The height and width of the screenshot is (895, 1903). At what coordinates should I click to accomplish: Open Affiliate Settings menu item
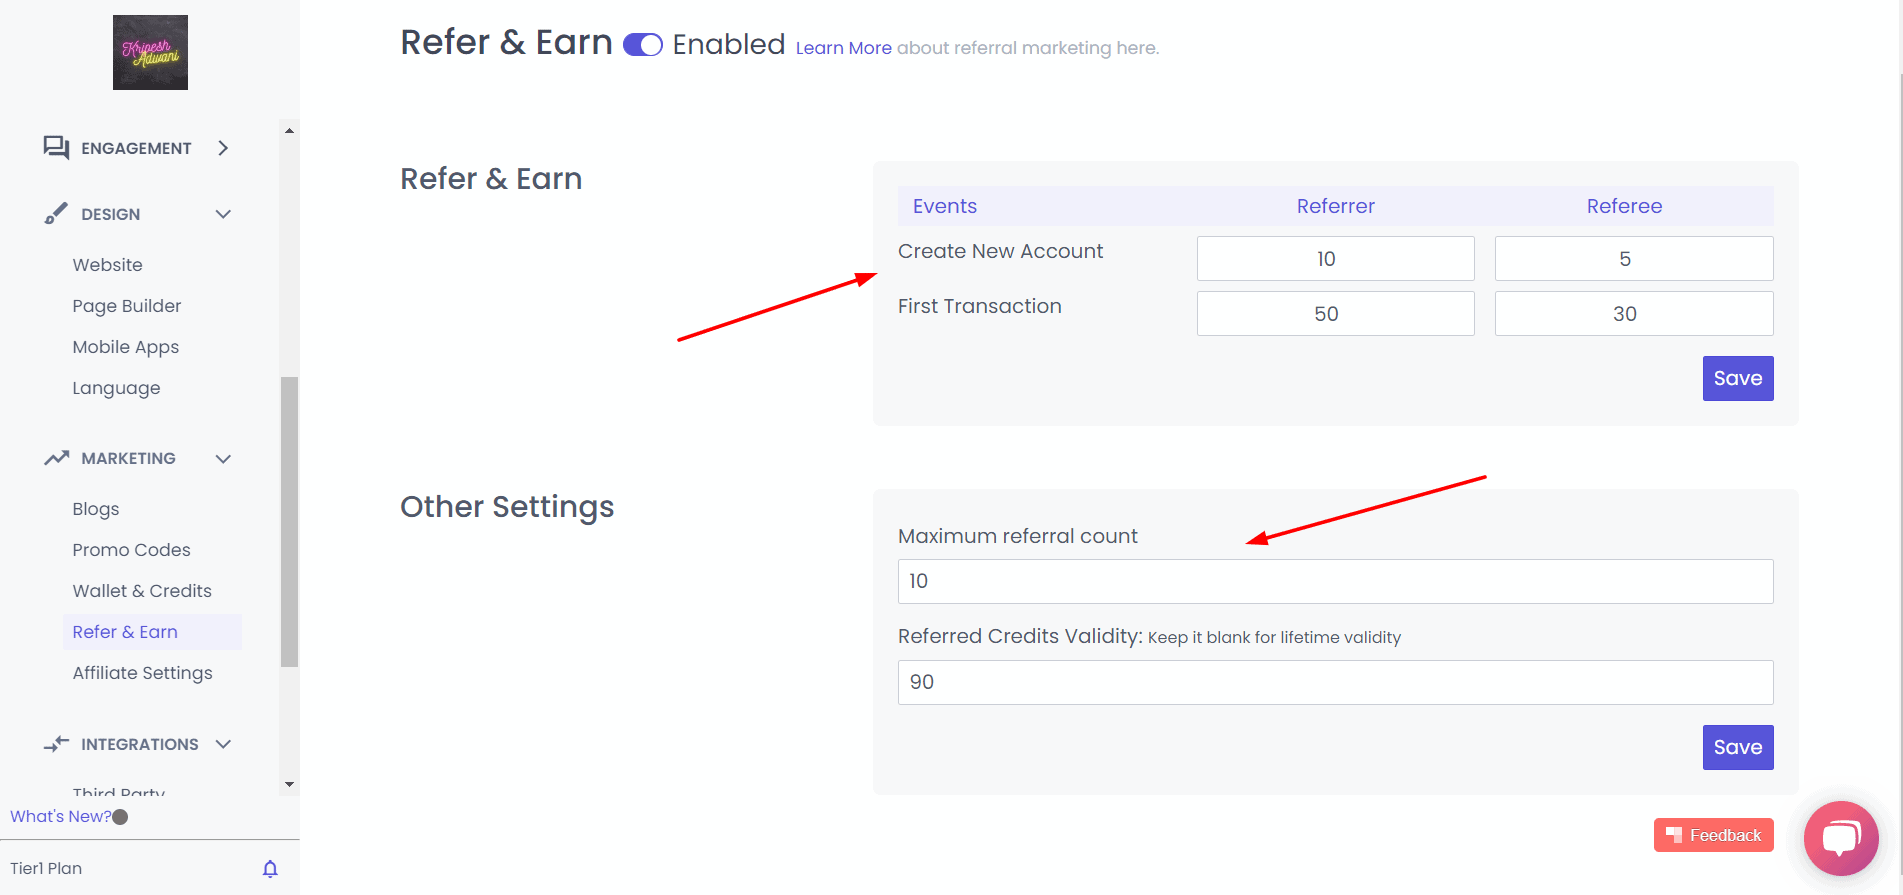click(142, 673)
